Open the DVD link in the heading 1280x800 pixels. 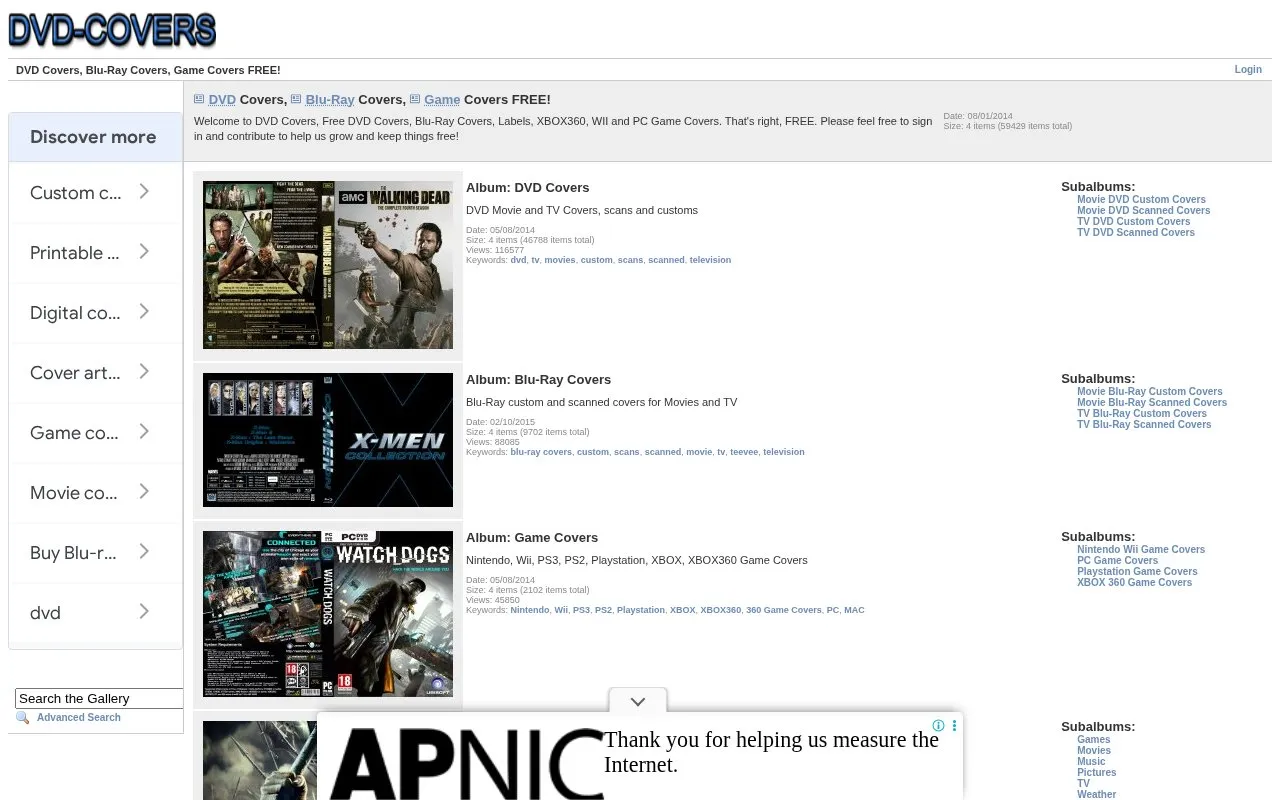coord(222,100)
